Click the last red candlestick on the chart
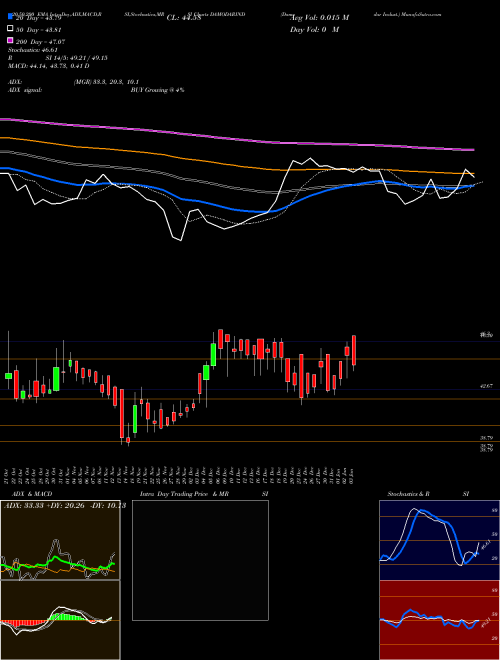The width and height of the screenshot is (500, 660). coord(354,350)
